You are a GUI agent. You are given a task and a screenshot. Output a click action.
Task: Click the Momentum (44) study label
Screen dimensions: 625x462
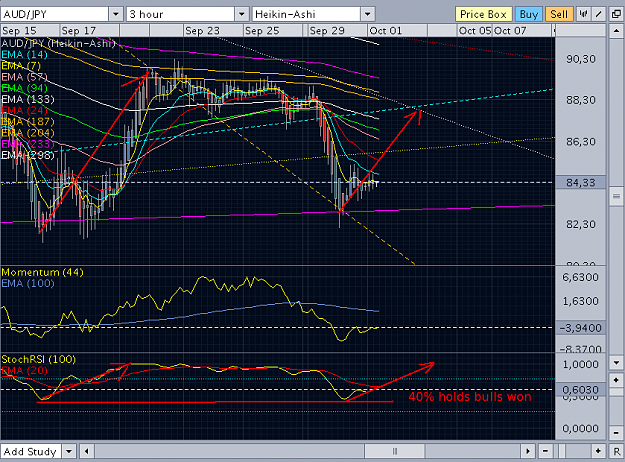point(42,272)
